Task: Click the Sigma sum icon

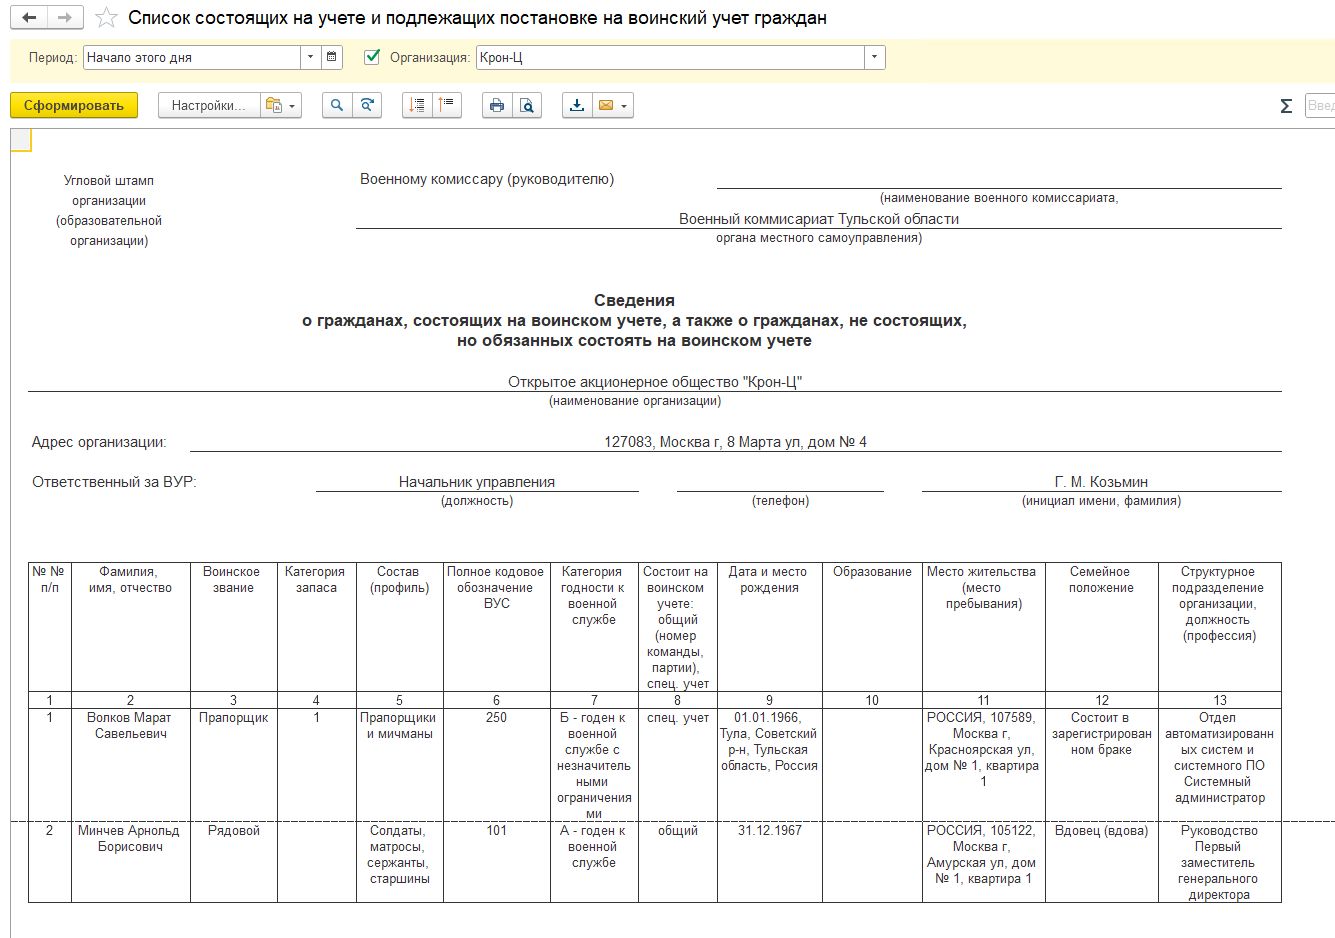Action: click(1286, 106)
